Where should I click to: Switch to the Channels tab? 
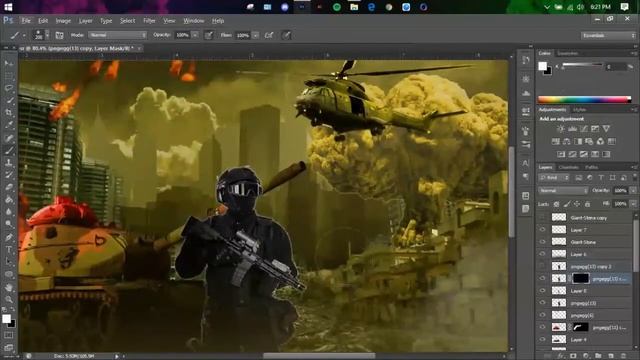tap(569, 167)
